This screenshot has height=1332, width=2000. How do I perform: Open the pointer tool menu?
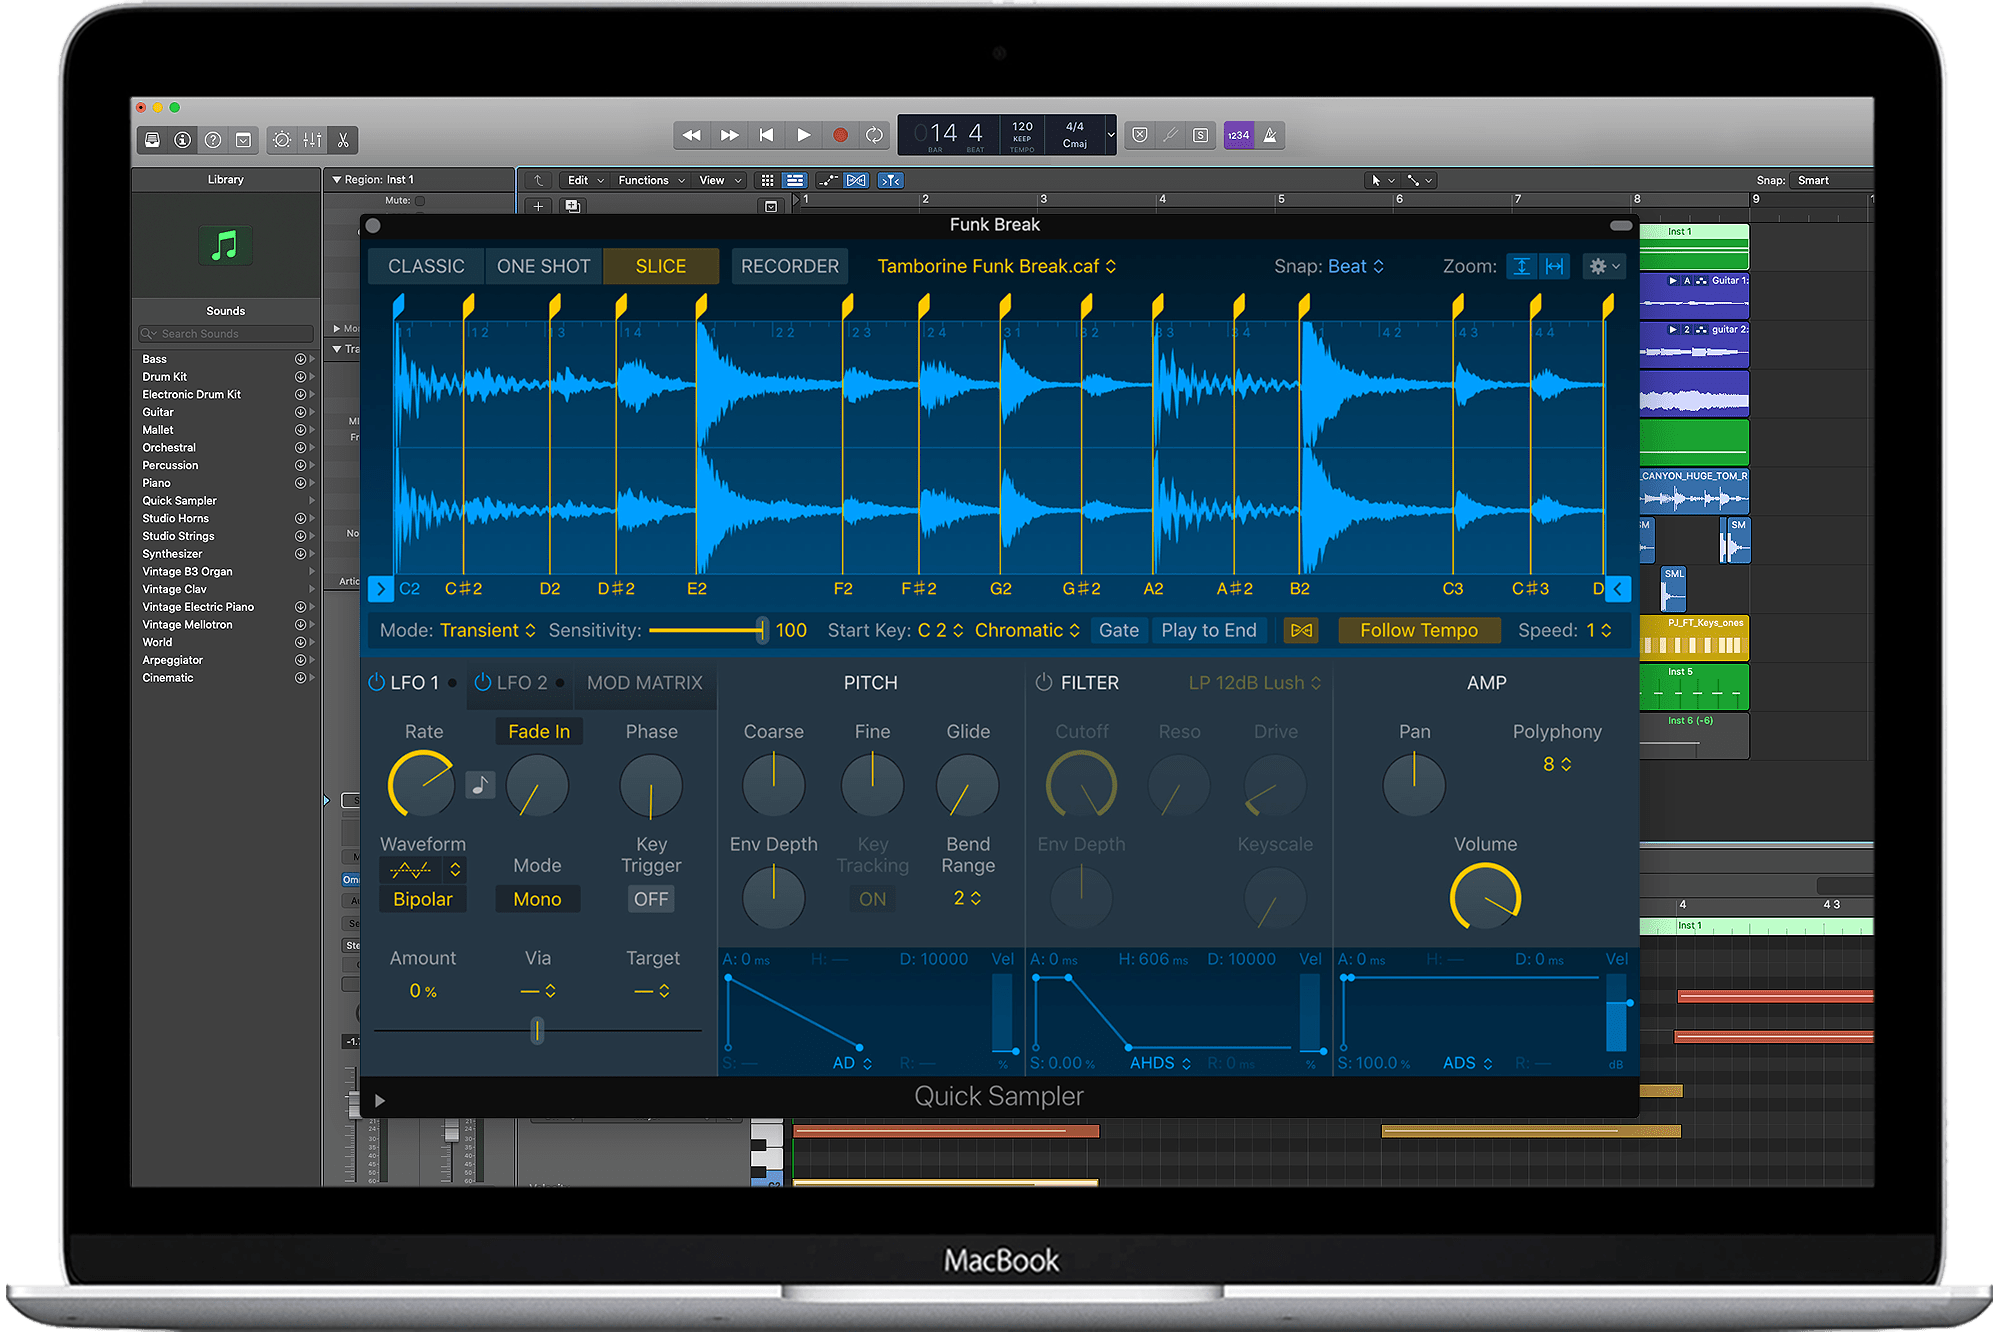click(1382, 180)
